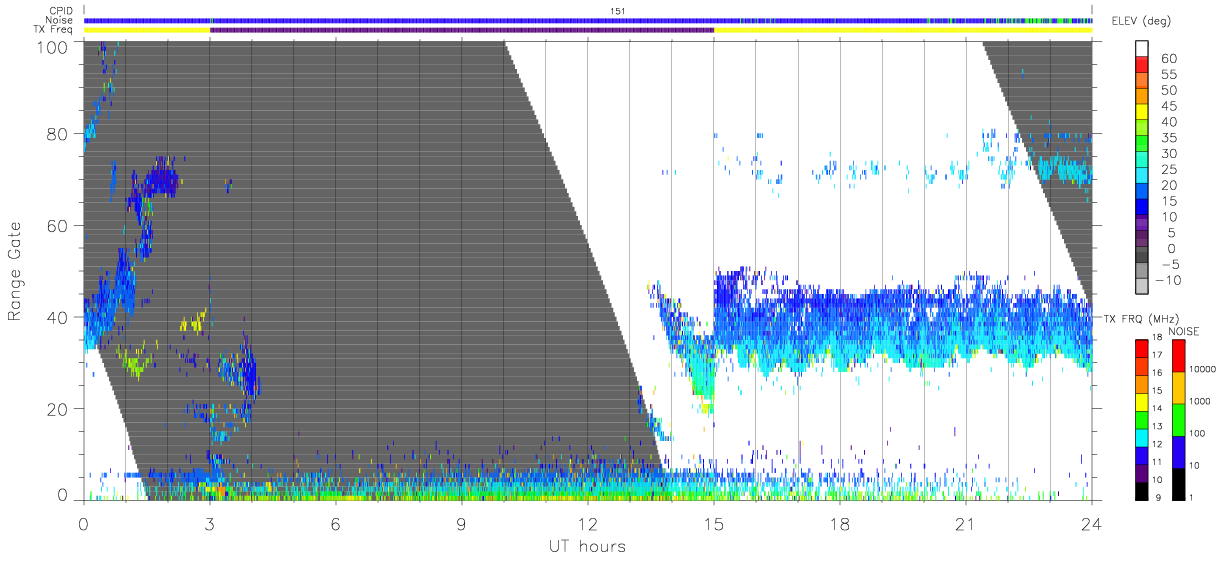Click the 'ELEV (deg)' colorbar title
Image resolution: width=1228 pixels, height=567 pixels.
tap(1142, 21)
